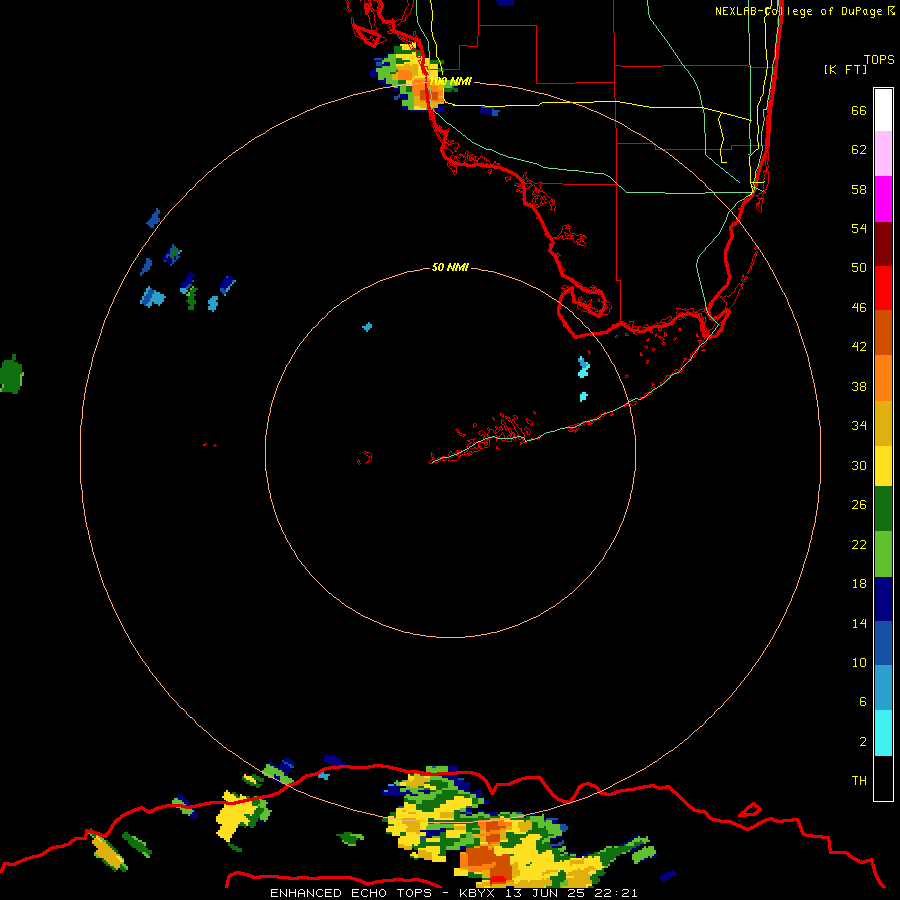Click the 10 legend value
This screenshot has width=900, height=900.
pyautogui.click(x=859, y=662)
